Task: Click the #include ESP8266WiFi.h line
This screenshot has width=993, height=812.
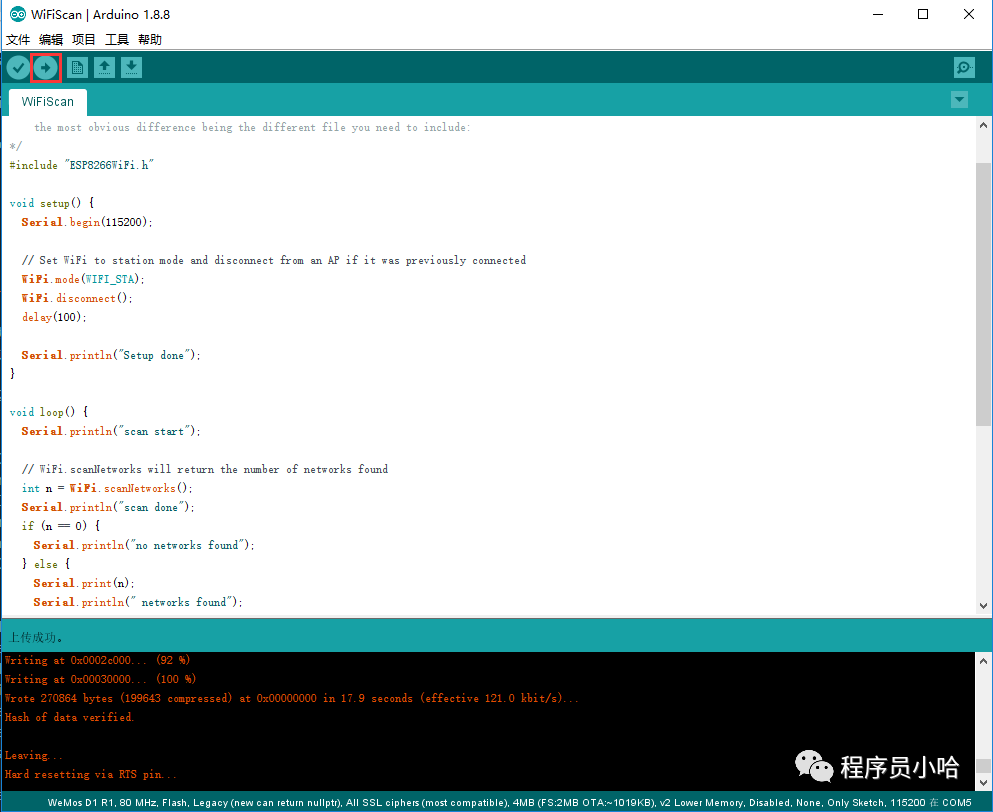Action: tap(82, 165)
